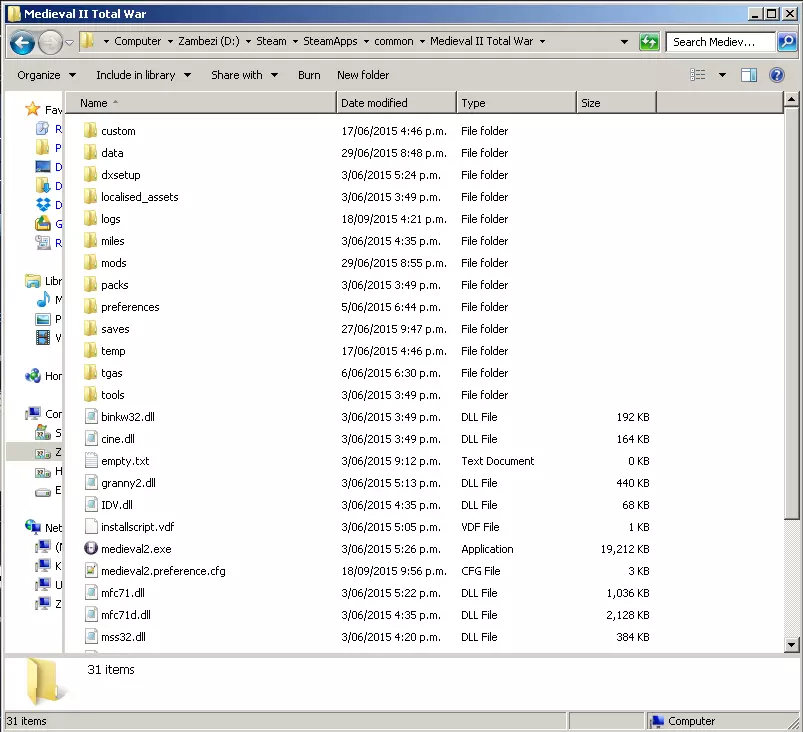Click the Pictures library icon
Screen dimensions: 803x732
coord(43,319)
